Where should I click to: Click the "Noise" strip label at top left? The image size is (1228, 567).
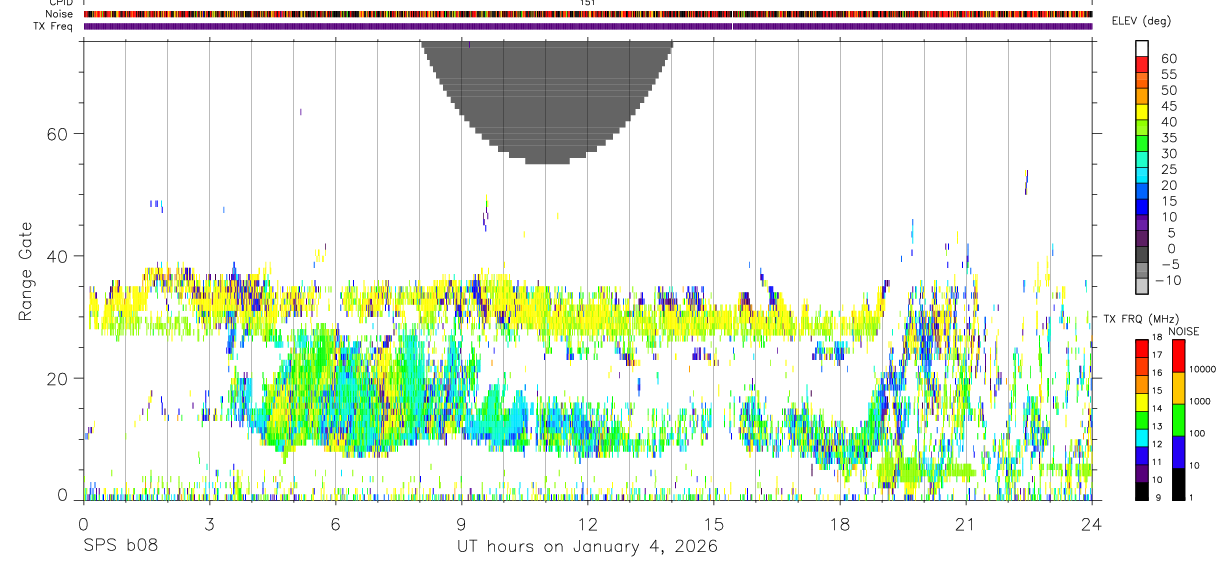coord(60,14)
